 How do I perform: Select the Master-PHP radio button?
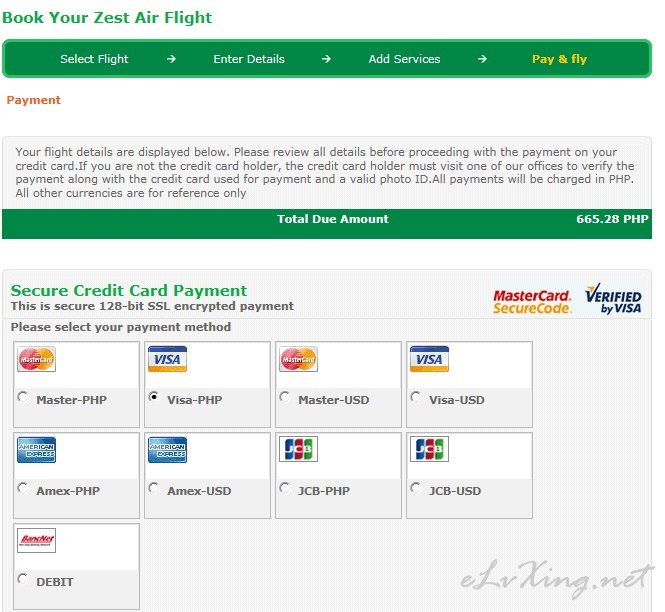[22, 397]
